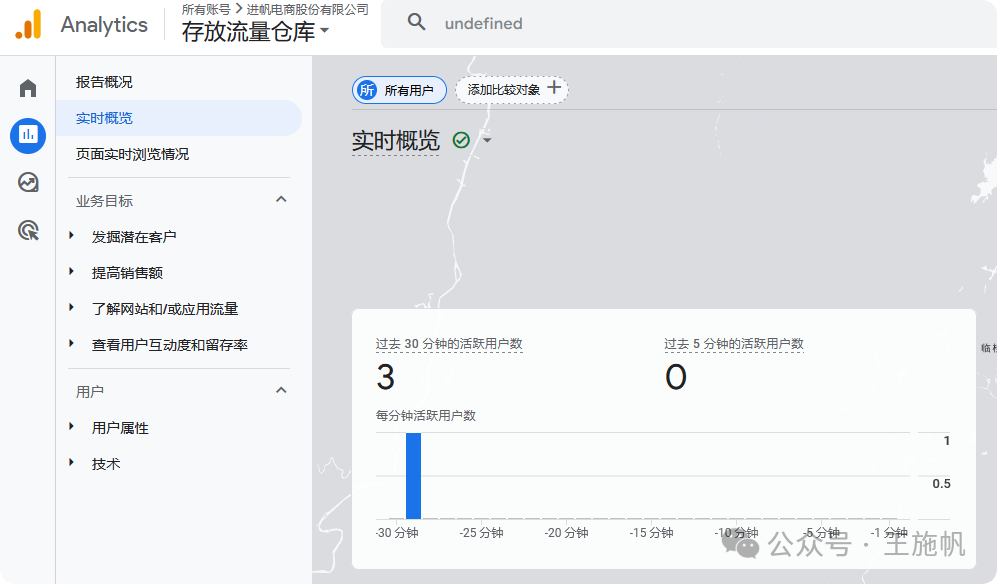The image size is (997, 584).
Task: Collapse the 用户 section
Action: click(x=281, y=391)
